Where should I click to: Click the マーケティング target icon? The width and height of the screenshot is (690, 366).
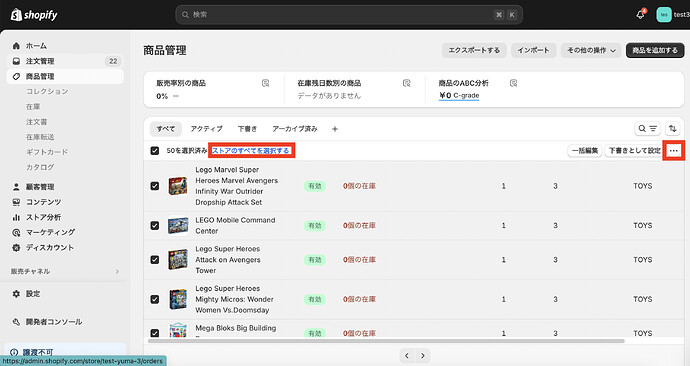16,232
